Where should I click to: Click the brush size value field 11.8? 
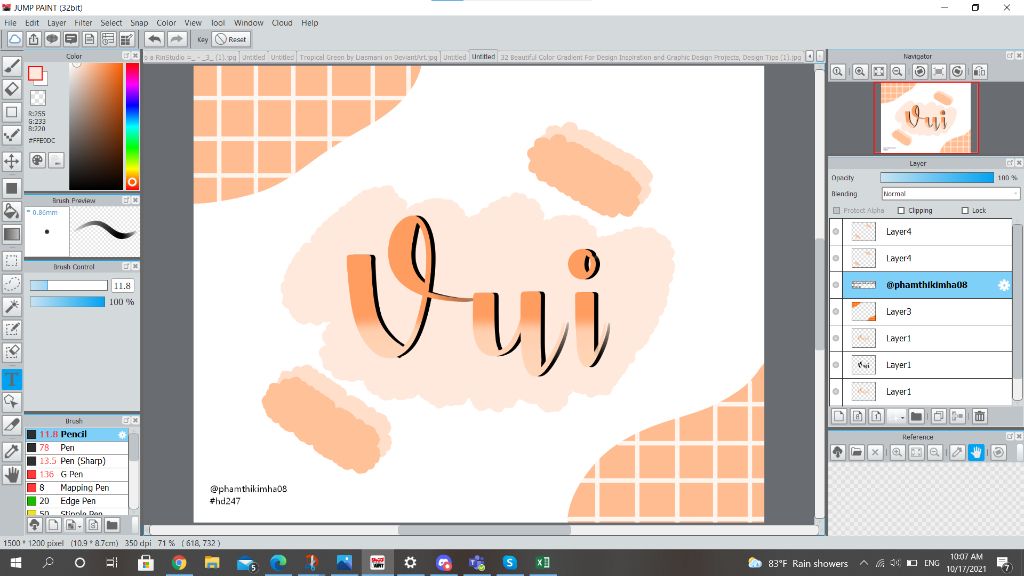point(123,285)
